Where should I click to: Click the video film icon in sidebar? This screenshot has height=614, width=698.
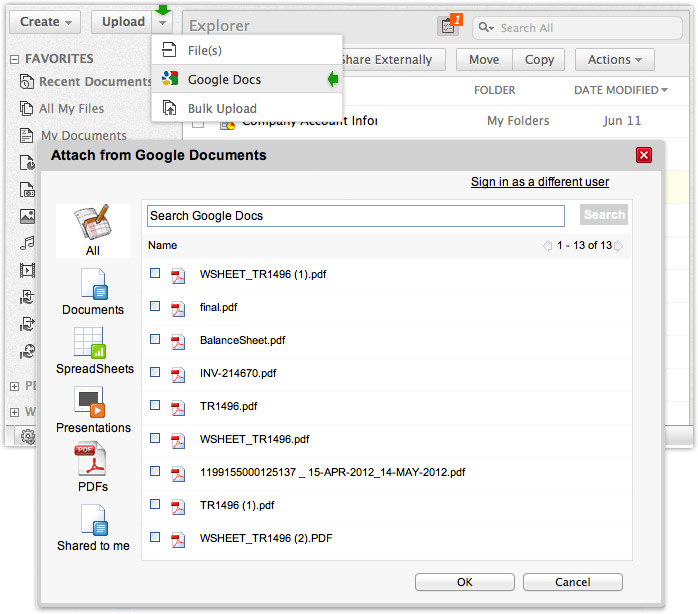coord(27,270)
